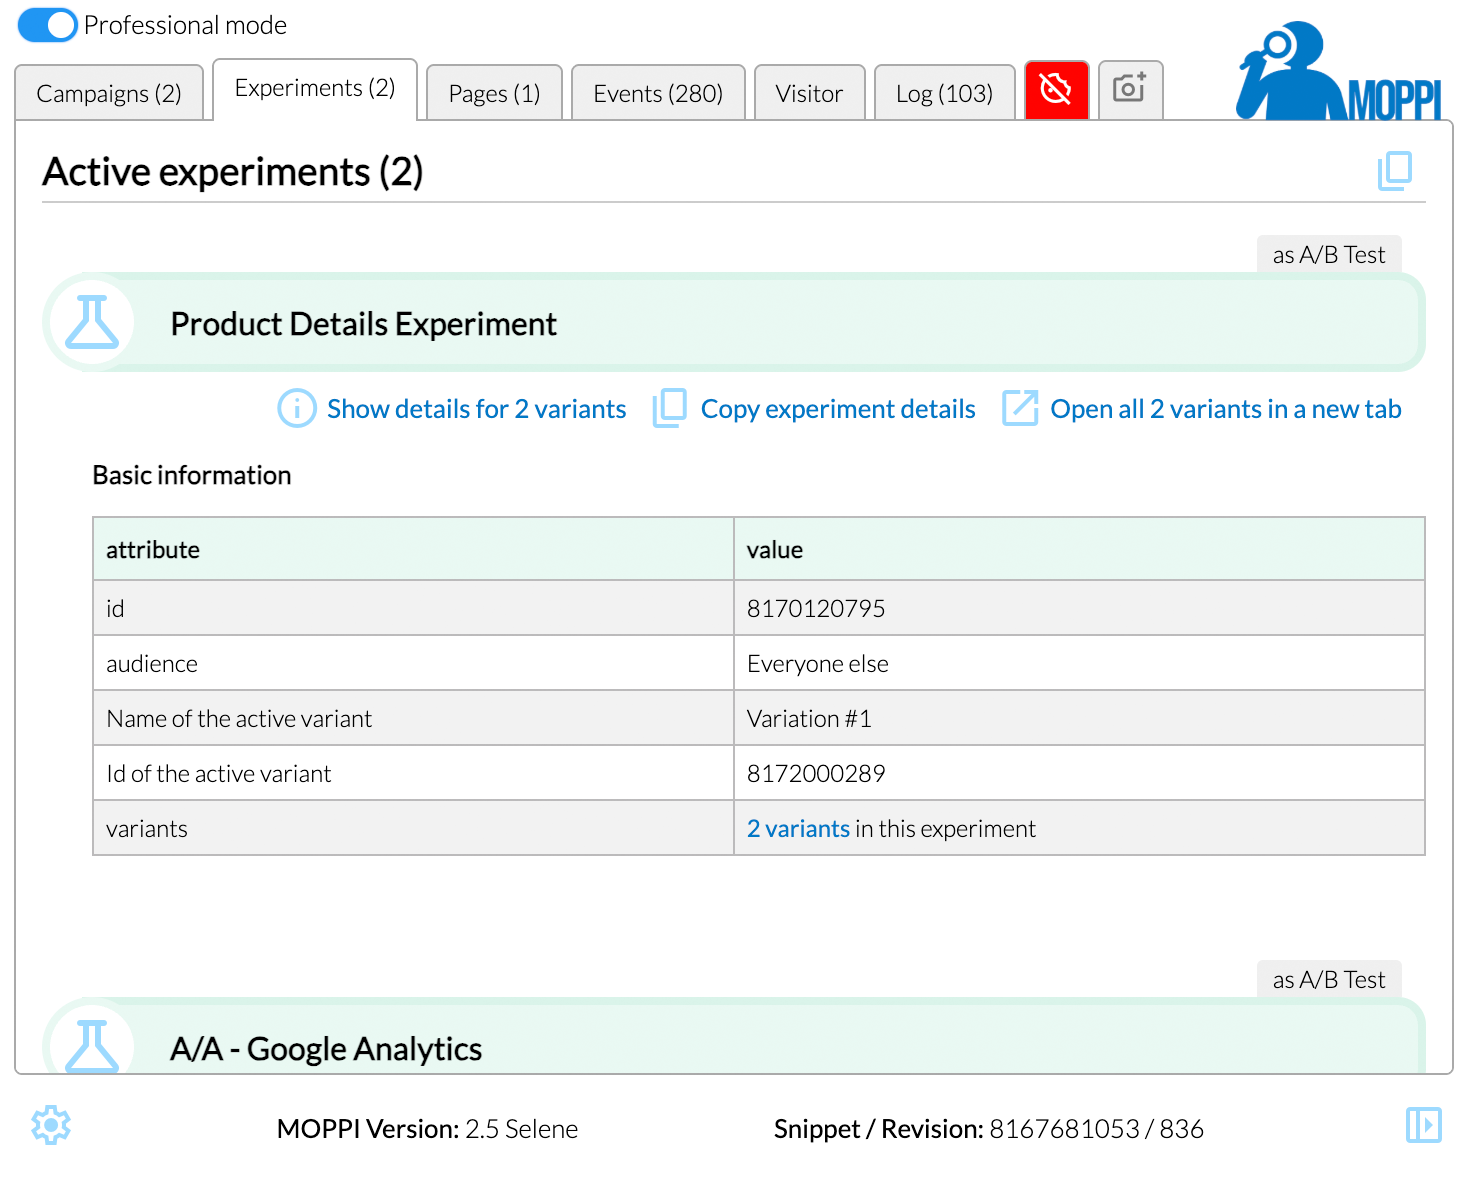Select the Log (103) tab

pyautogui.click(x=944, y=94)
